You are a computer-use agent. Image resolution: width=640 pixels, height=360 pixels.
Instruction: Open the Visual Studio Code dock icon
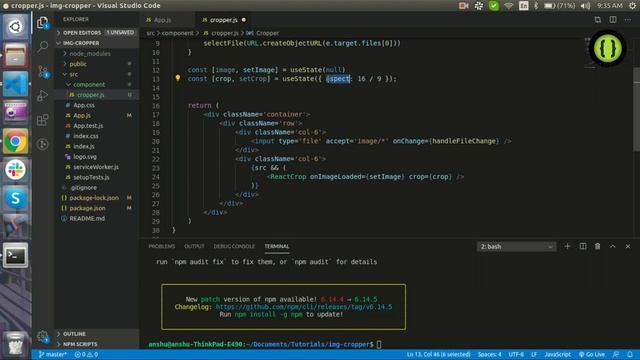pos(16,84)
